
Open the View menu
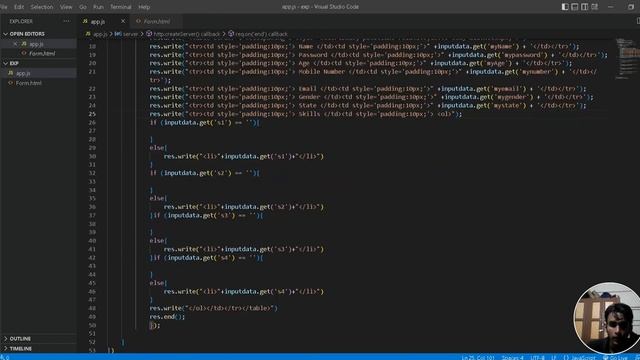(x=66, y=7)
